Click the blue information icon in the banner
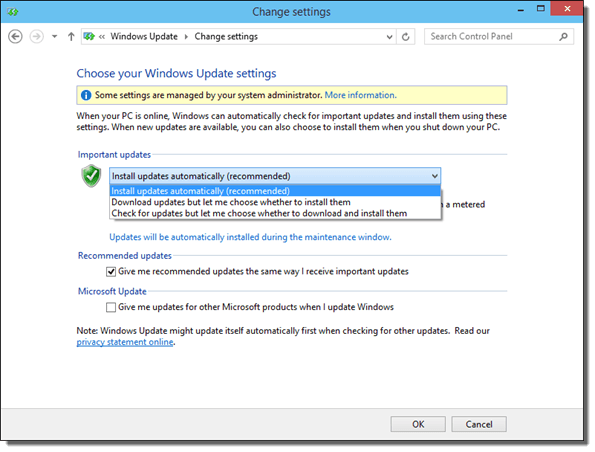 86,95
